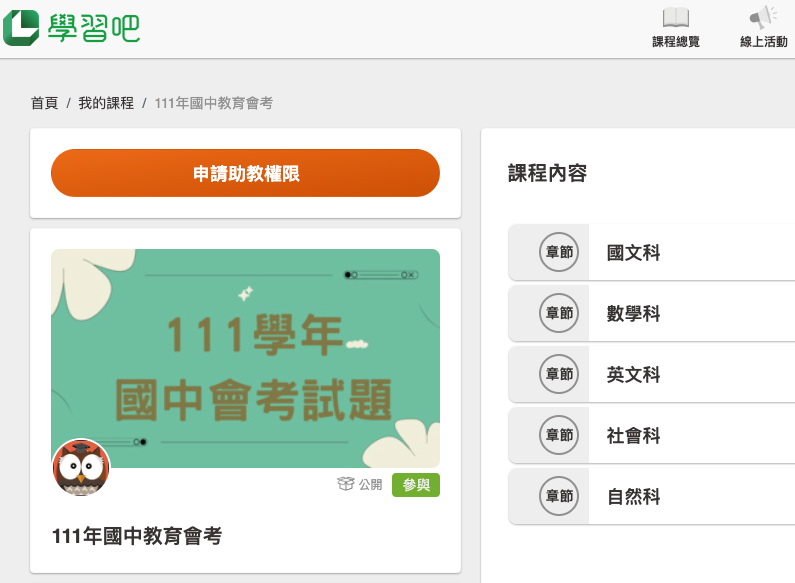The image size is (795, 583).
Task: Open the 學習吧 logo home link
Action: 71,28
